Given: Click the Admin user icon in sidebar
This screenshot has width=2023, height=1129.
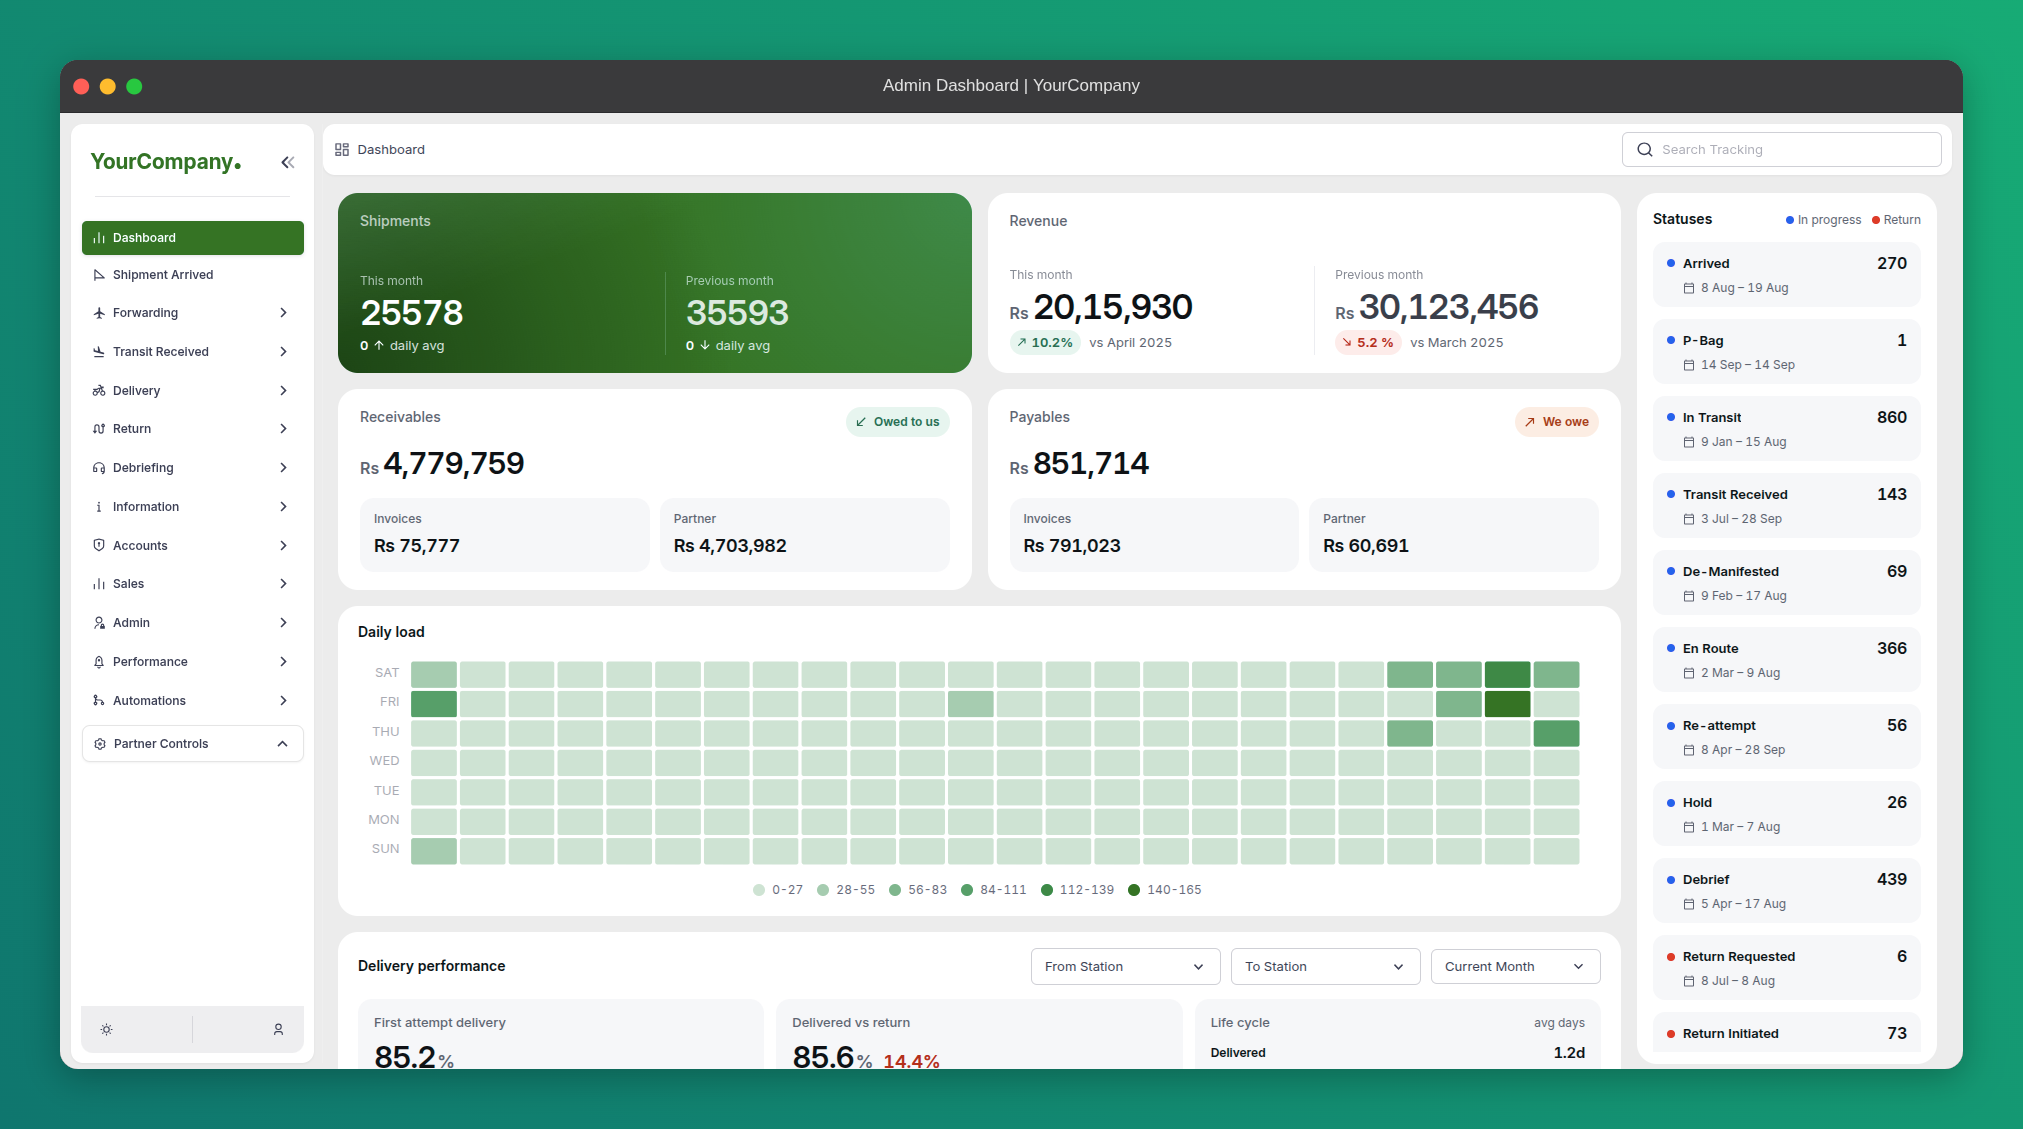Looking at the screenshot, I should (x=99, y=623).
